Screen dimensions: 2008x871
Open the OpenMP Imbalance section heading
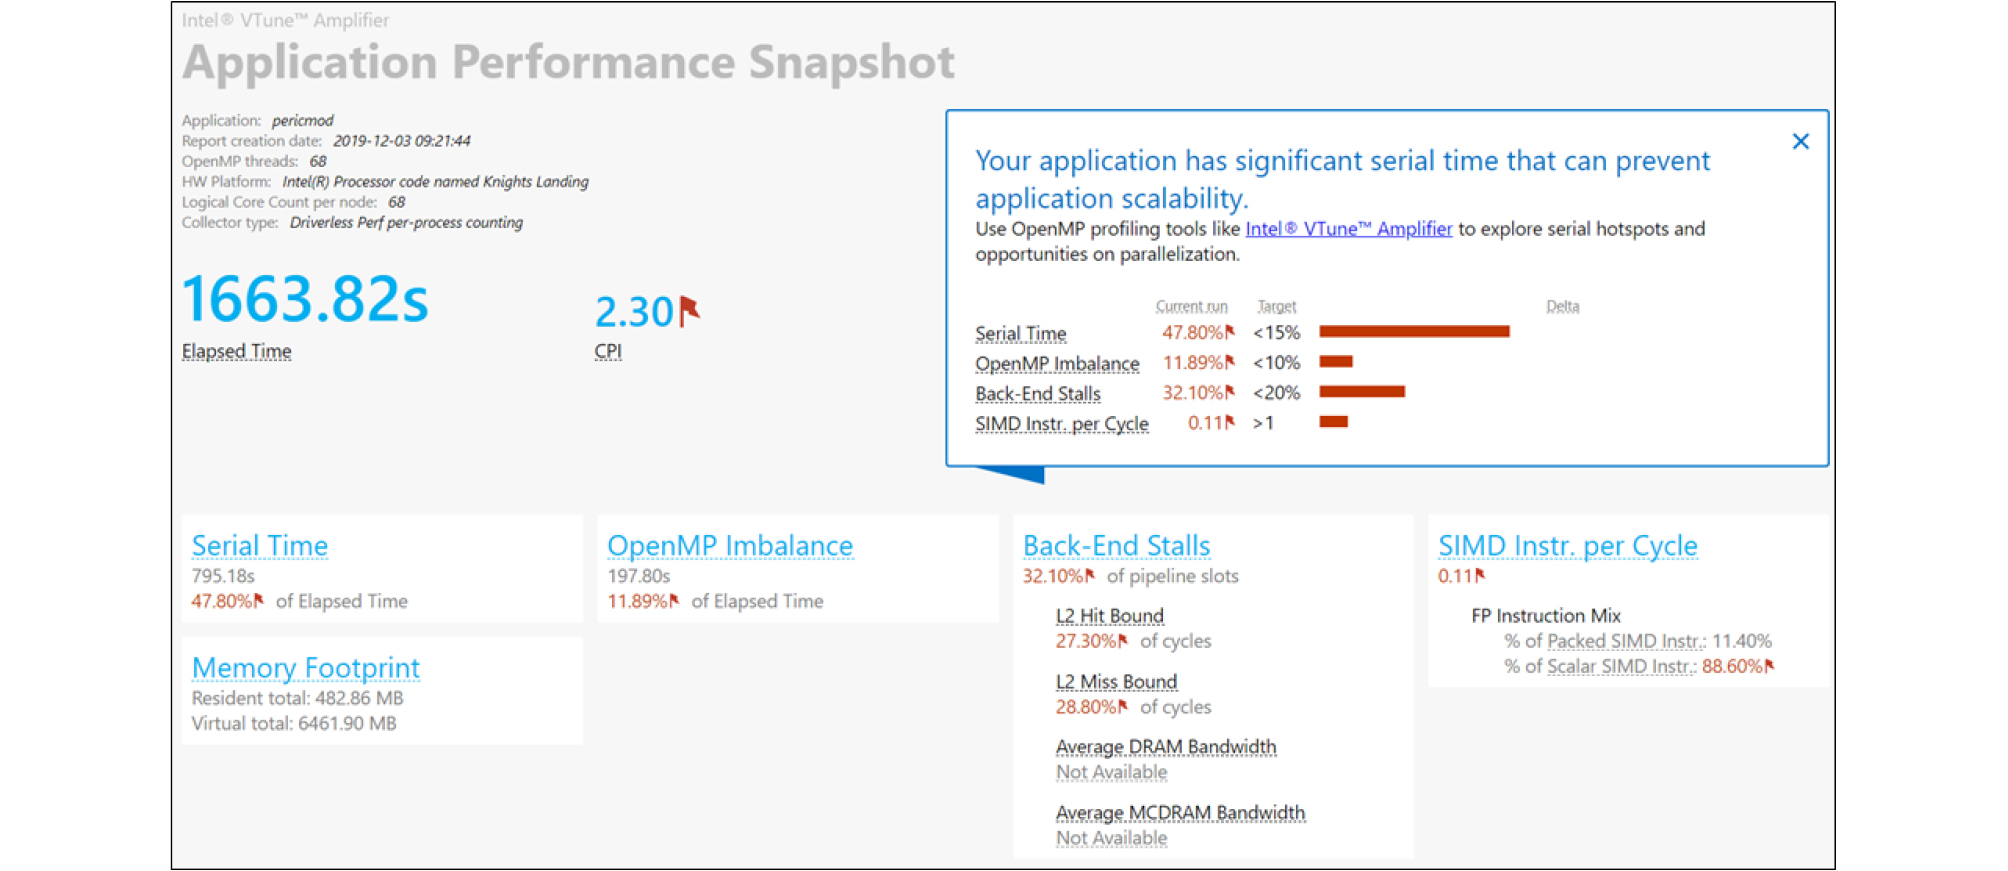click(729, 546)
